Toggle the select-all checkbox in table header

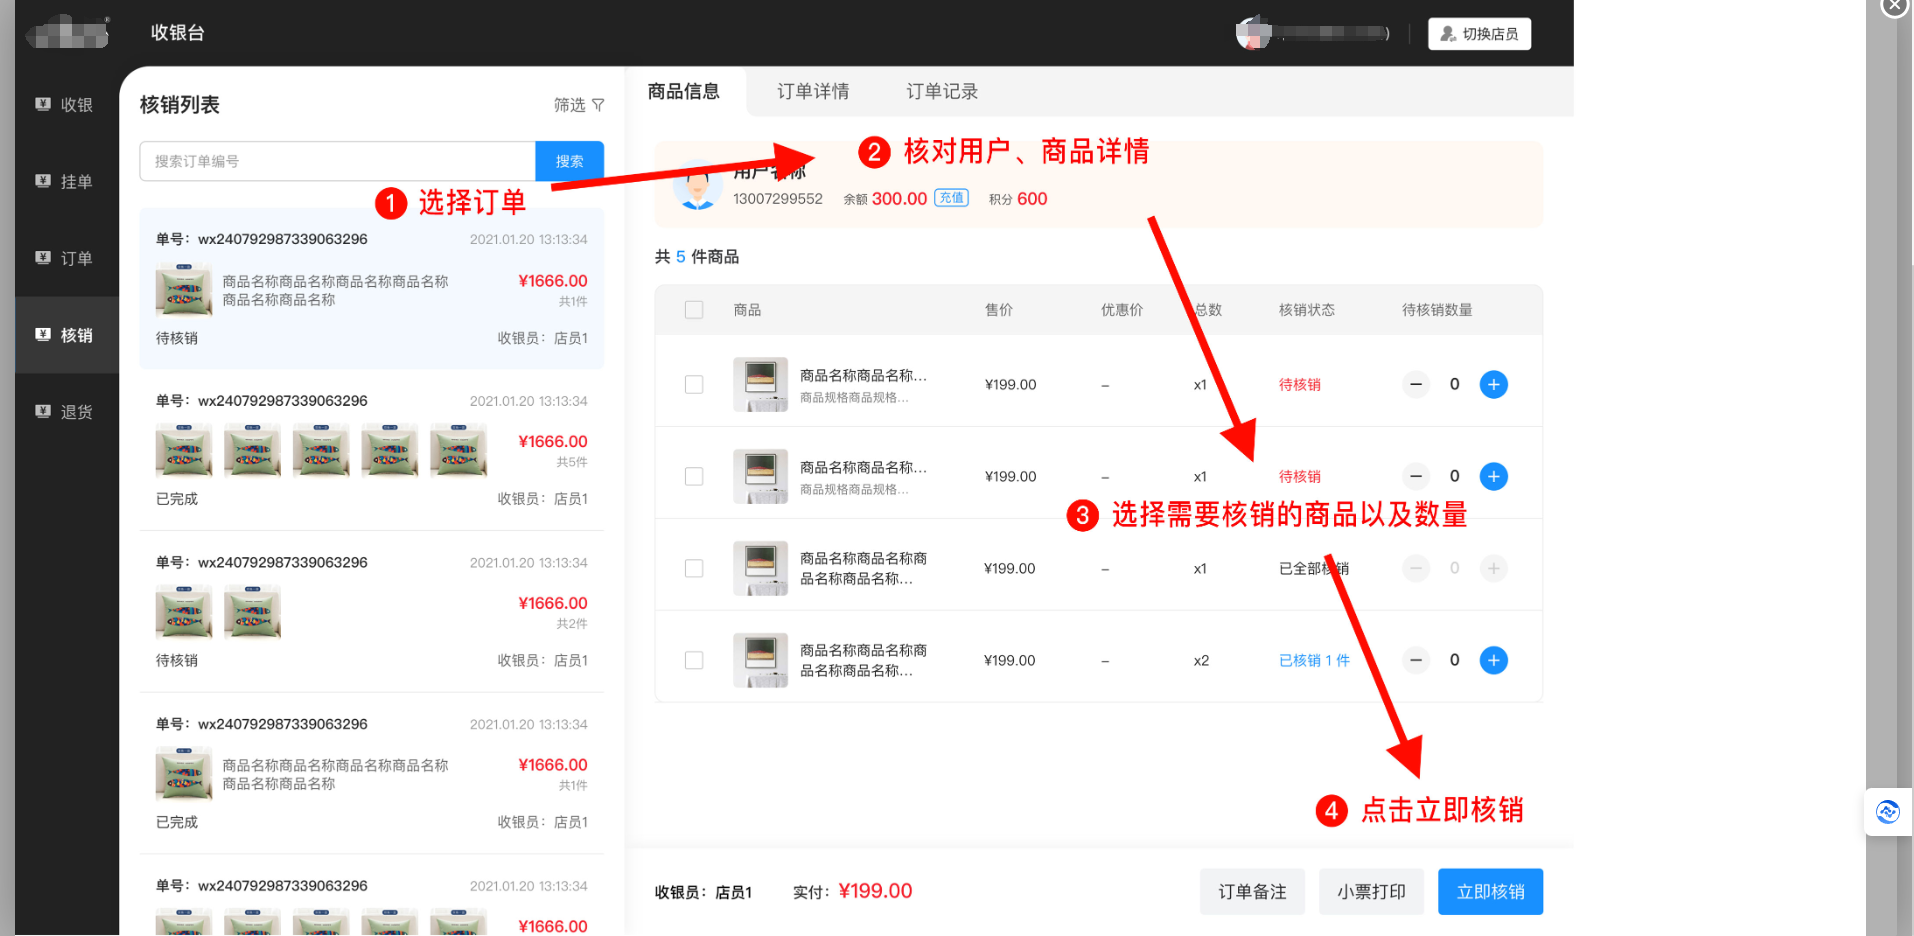pyautogui.click(x=694, y=310)
